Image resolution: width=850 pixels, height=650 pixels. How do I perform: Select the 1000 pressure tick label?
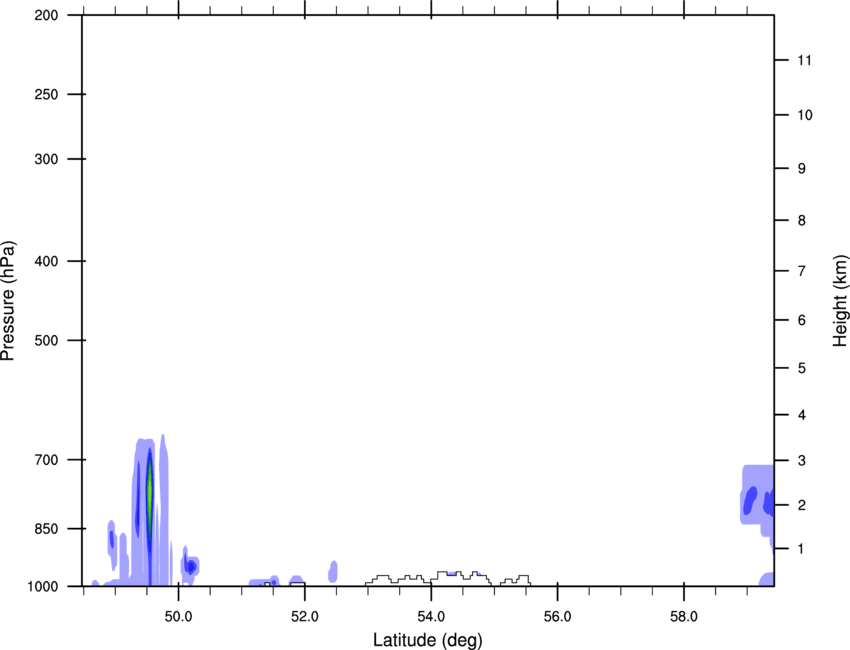point(43,587)
